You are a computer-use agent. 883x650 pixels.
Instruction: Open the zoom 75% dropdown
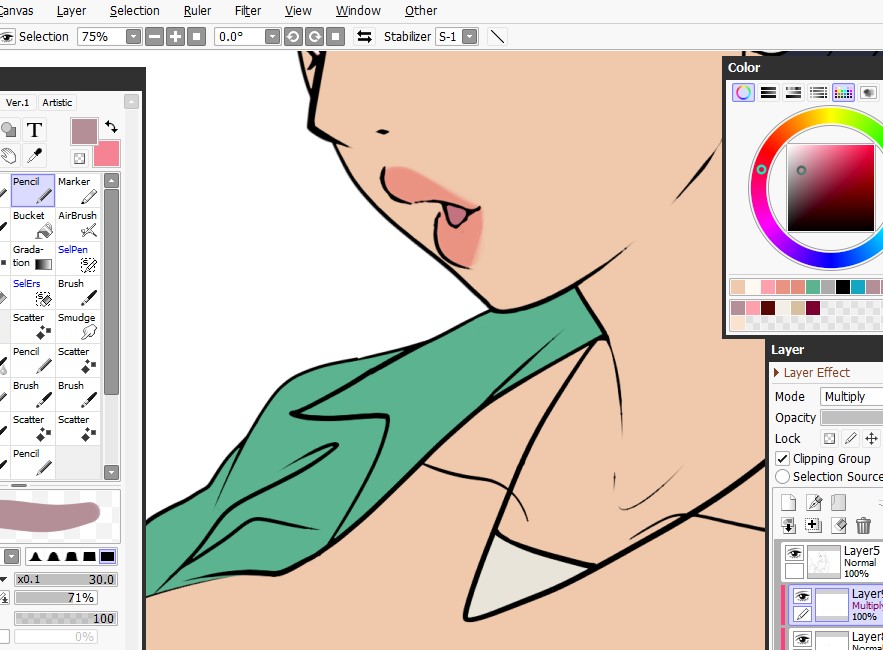pos(133,37)
